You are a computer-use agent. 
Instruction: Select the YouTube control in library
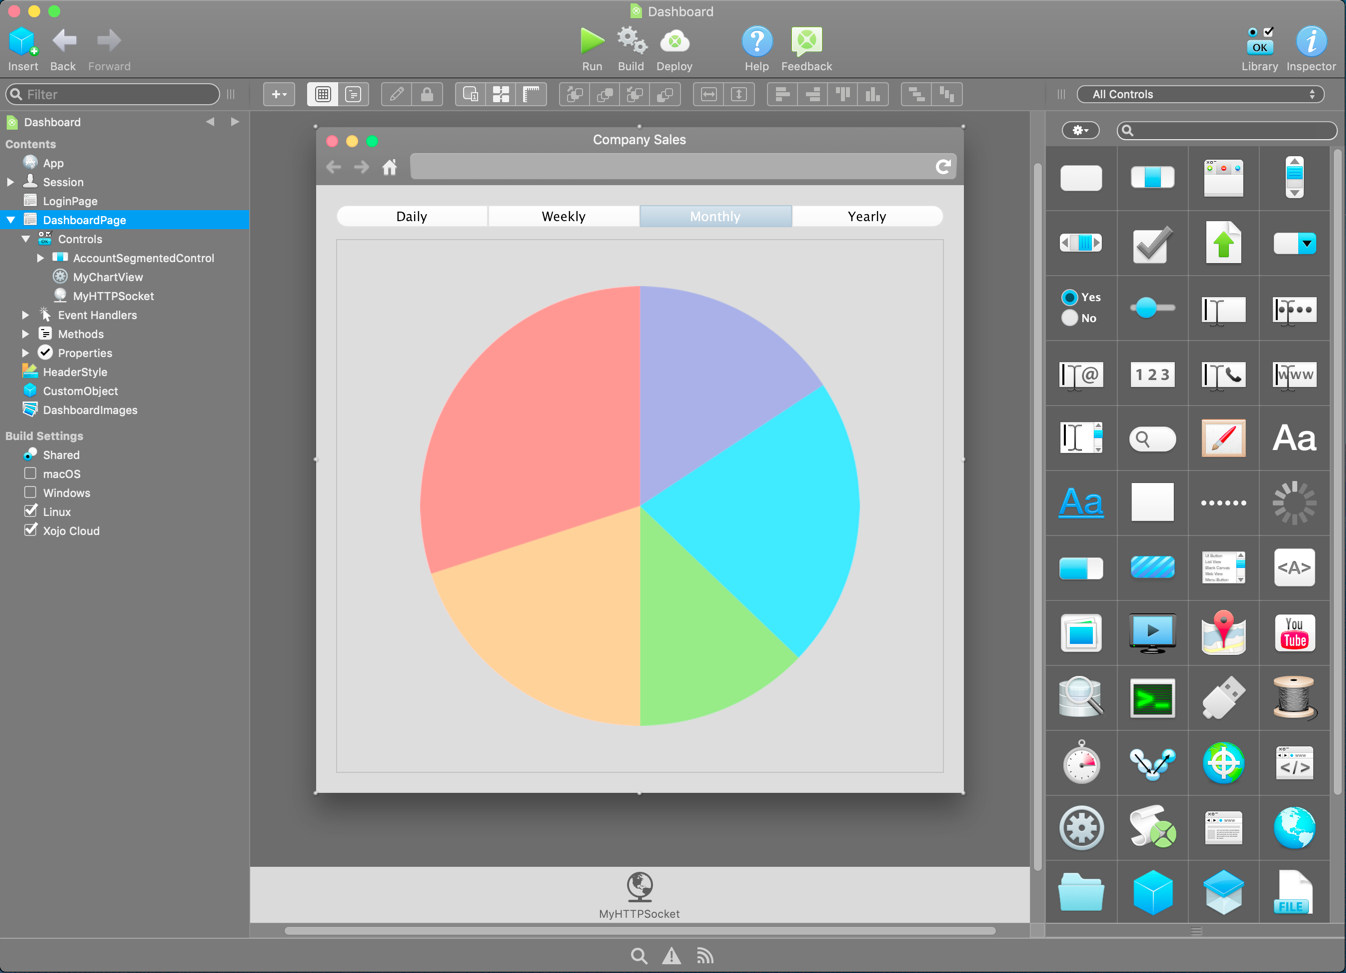tap(1294, 633)
